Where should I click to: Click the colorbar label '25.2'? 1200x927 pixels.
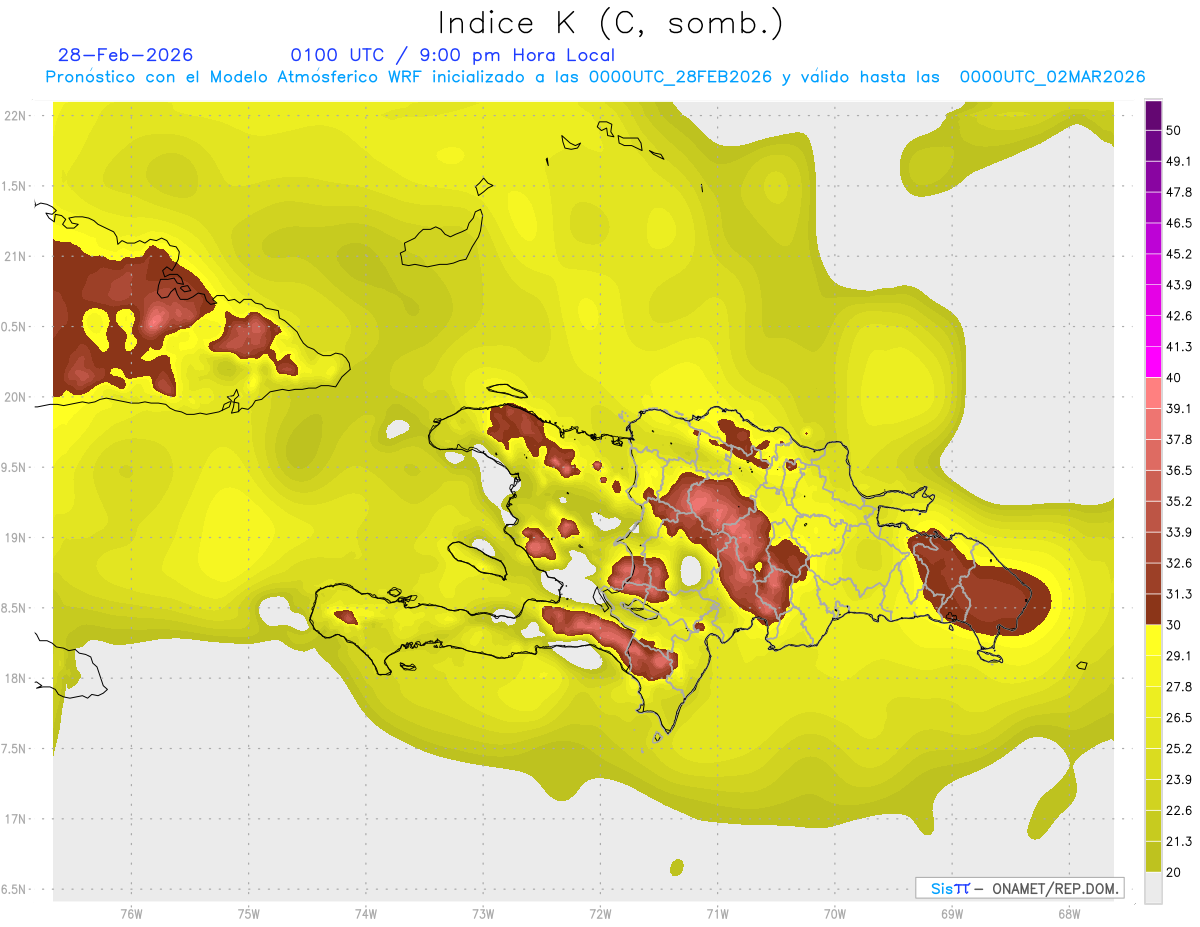[x=1178, y=748]
